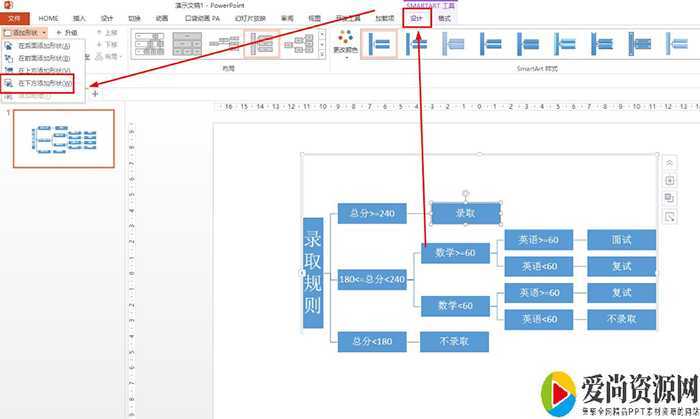Click the plus icon beside the SmartArt
Screen dimensions: 700x419
pos(669,180)
